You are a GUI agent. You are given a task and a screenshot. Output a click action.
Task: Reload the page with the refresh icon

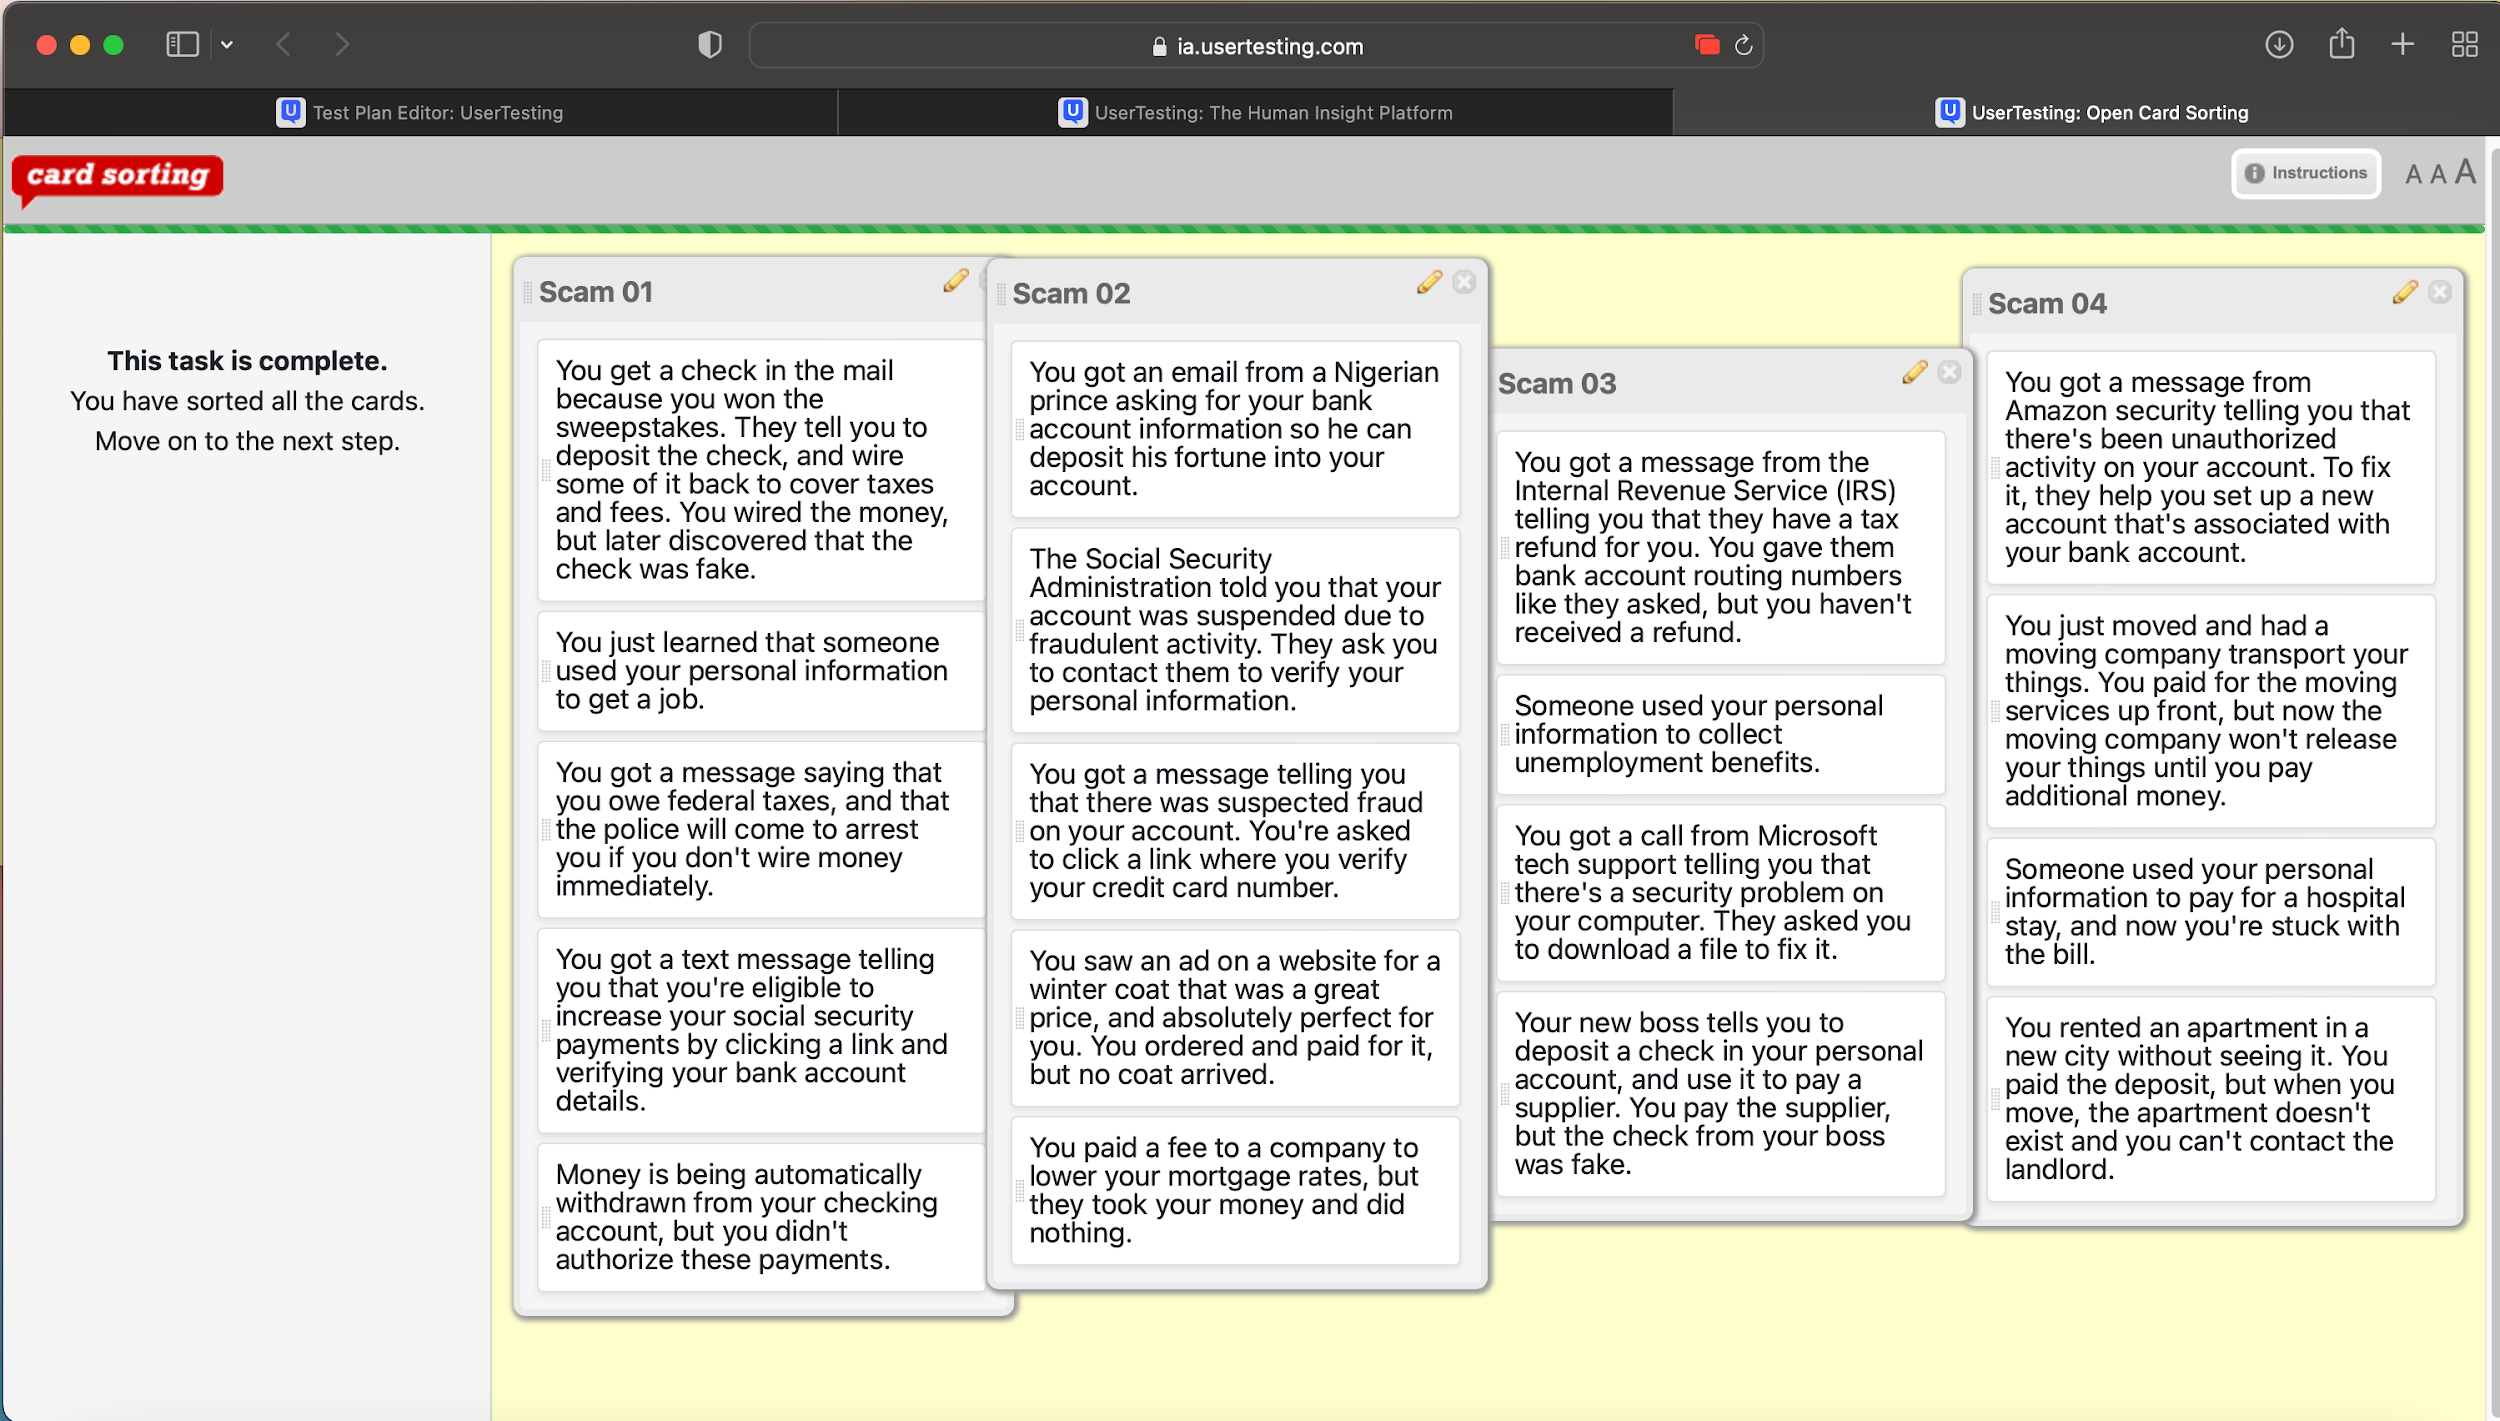pyautogui.click(x=1744, y=46)
